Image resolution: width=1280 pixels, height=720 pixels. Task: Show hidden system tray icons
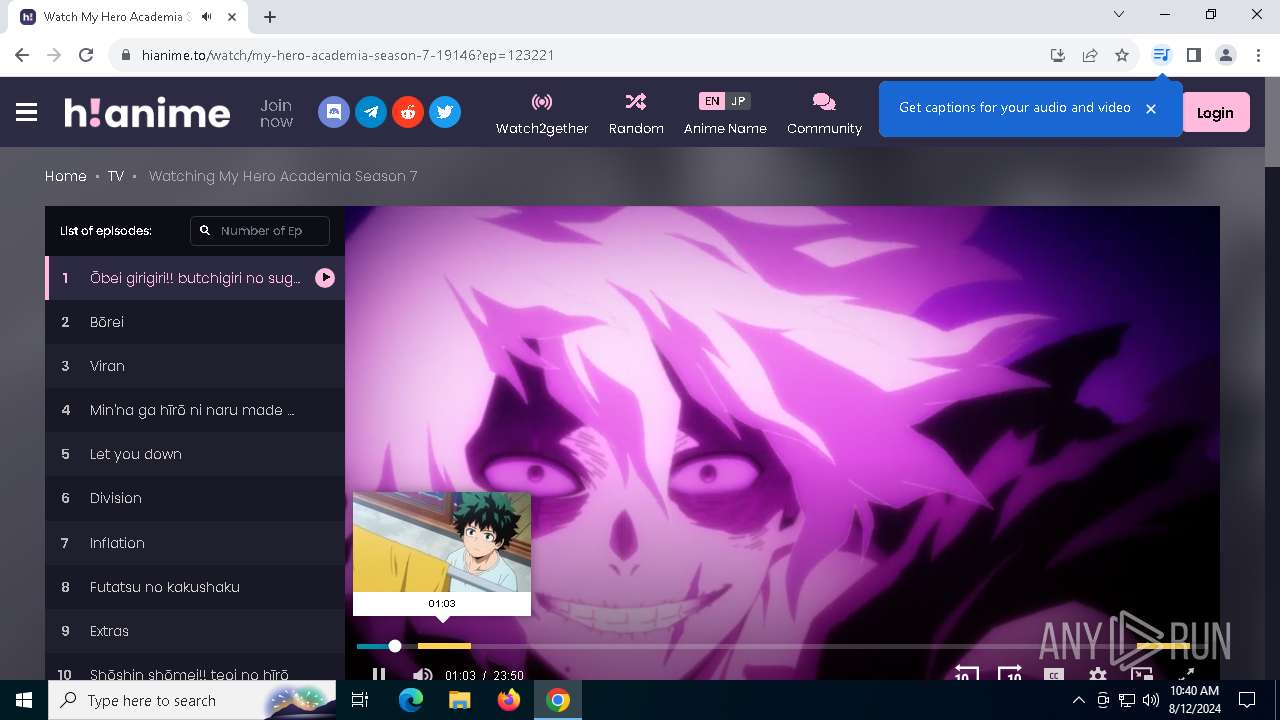pos(1078,700)
